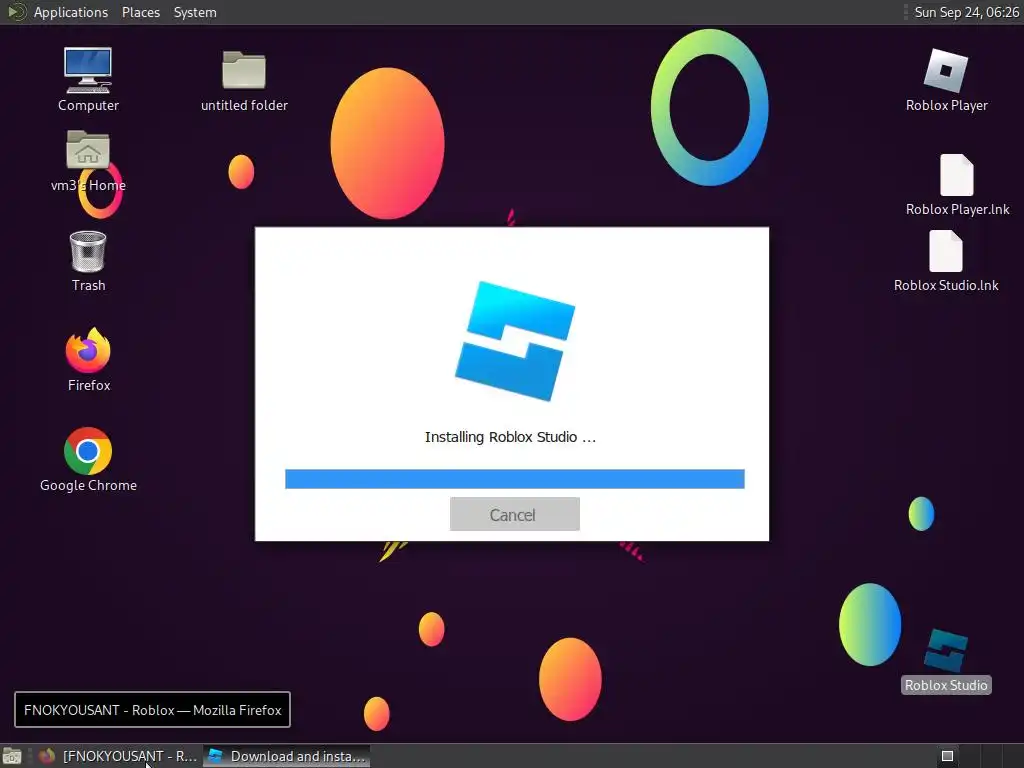The height and width of the screenshot is (768, 1024).
Task: Cancel the Roblox Studio installation
Action: [515, 514]
